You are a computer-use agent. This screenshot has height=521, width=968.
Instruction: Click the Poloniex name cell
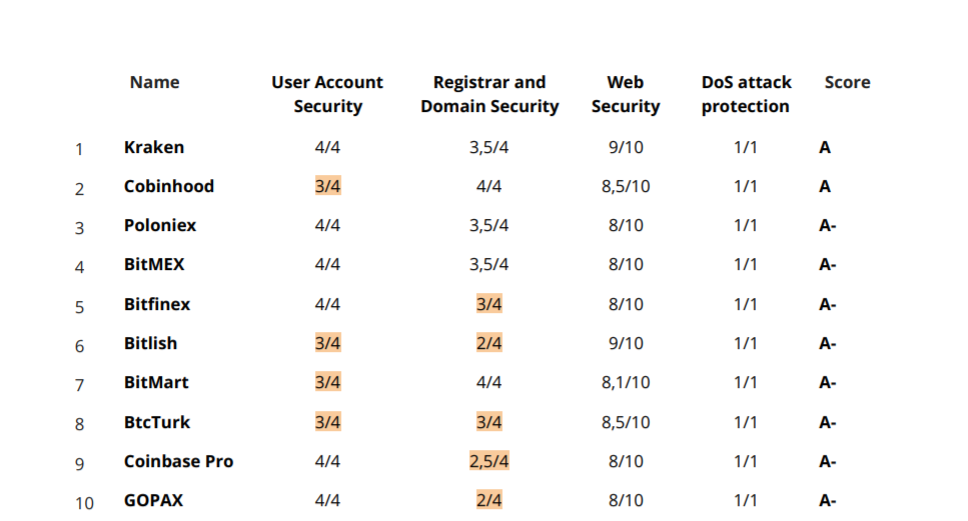coord(160,225)
